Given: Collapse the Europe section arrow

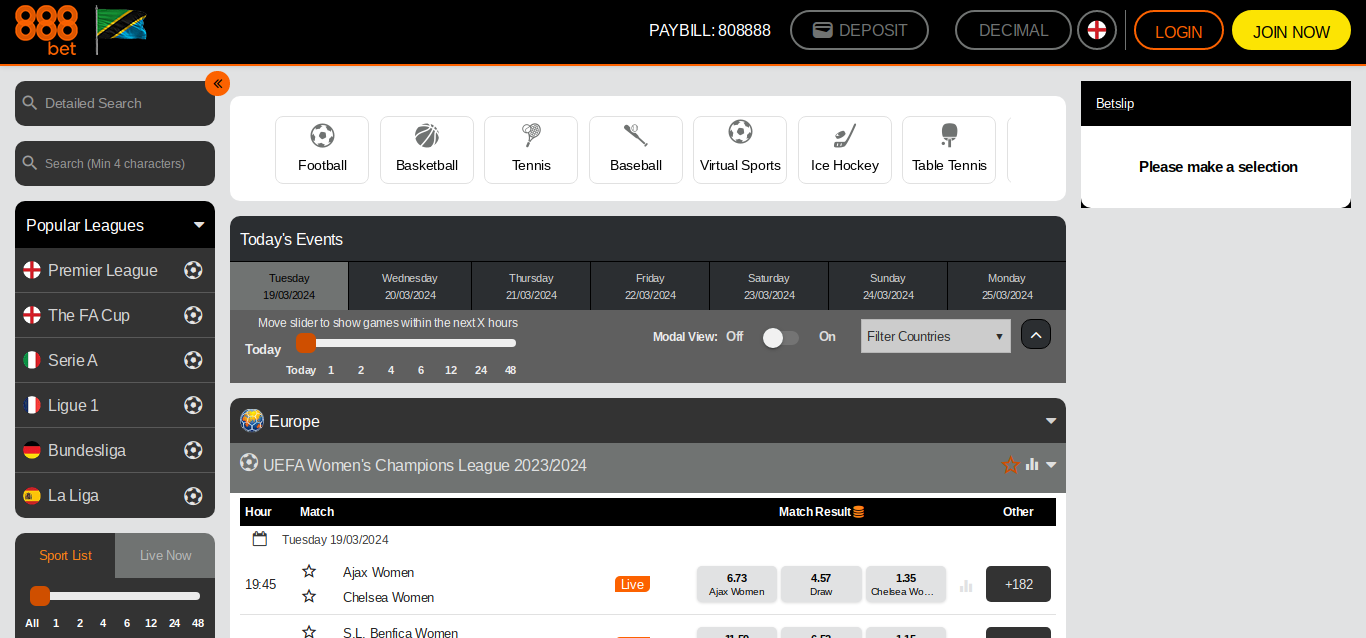Looking at the screenshot, I should (x=1051, y=421).
